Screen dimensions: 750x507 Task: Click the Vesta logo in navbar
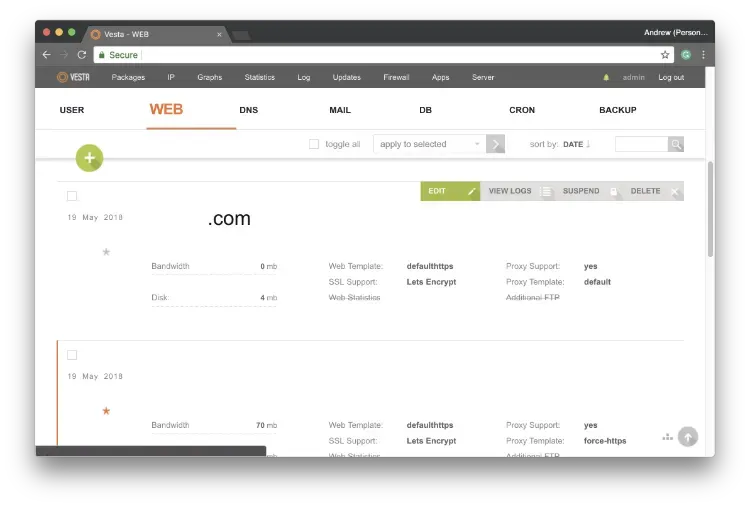(73, 77)
